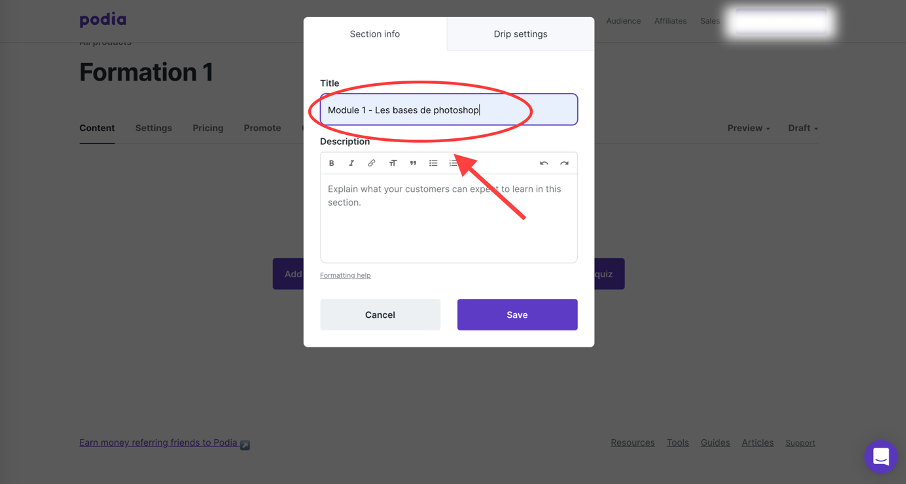Insert a link via toolbar icon
This screenshot has height=484, width=906.
click(372, 163)
